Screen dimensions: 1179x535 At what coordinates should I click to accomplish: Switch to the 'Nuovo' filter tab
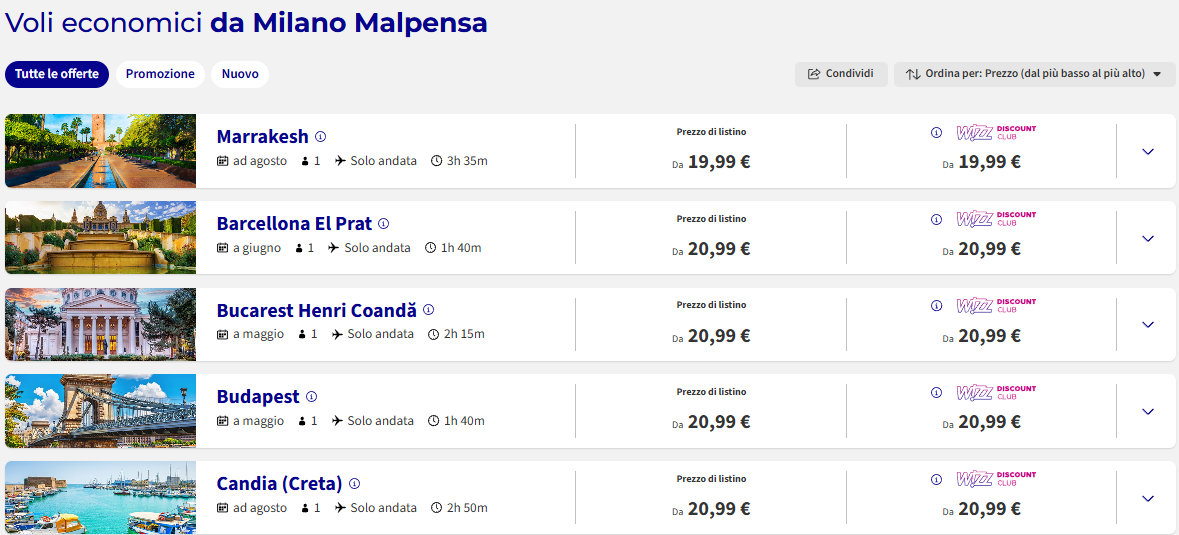pyautogui.click(x=240, y=74)
